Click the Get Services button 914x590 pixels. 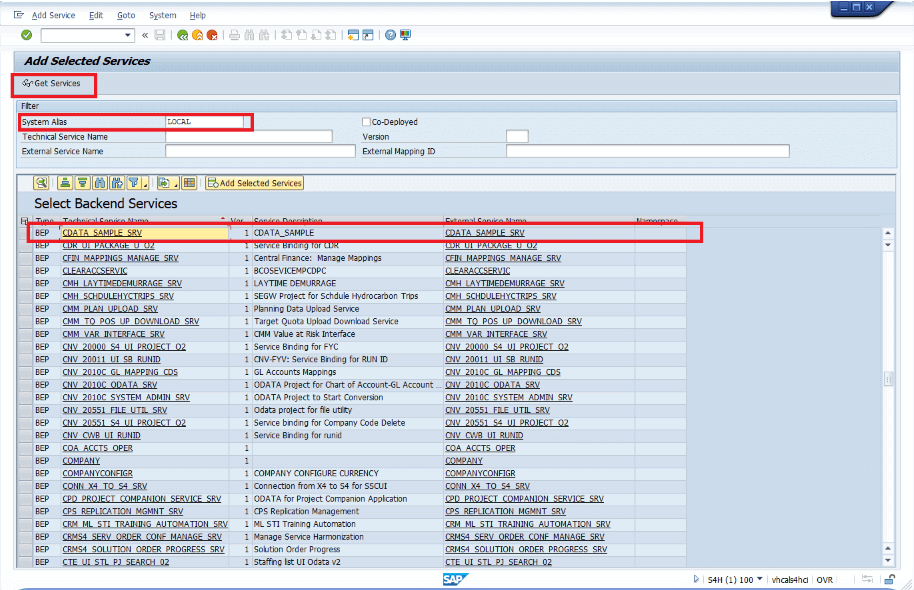click(x=51, y=83)
